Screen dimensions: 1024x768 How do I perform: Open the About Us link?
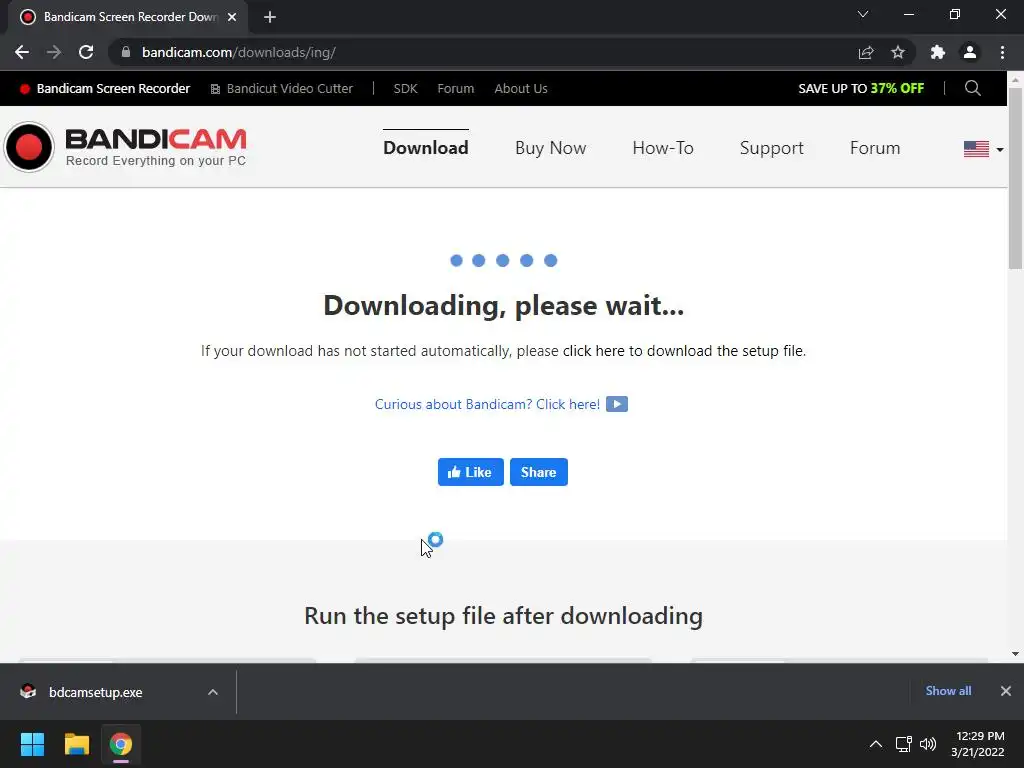[x=521, y=89]
